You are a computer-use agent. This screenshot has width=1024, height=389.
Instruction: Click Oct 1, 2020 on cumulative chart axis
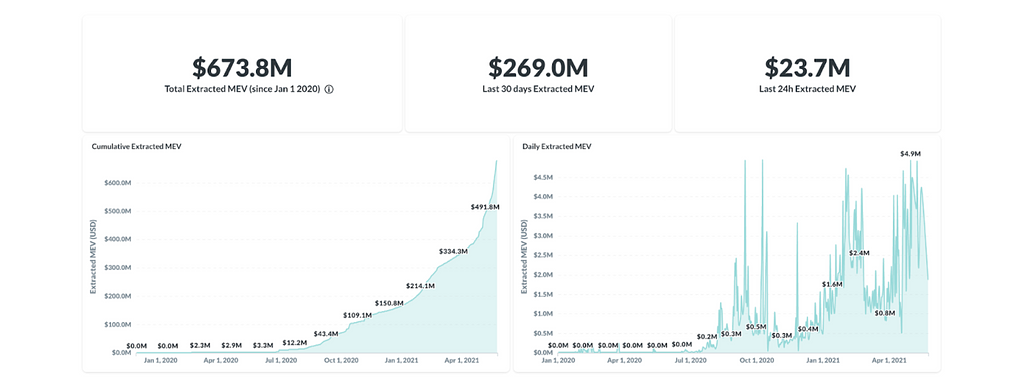pos(342,360)
